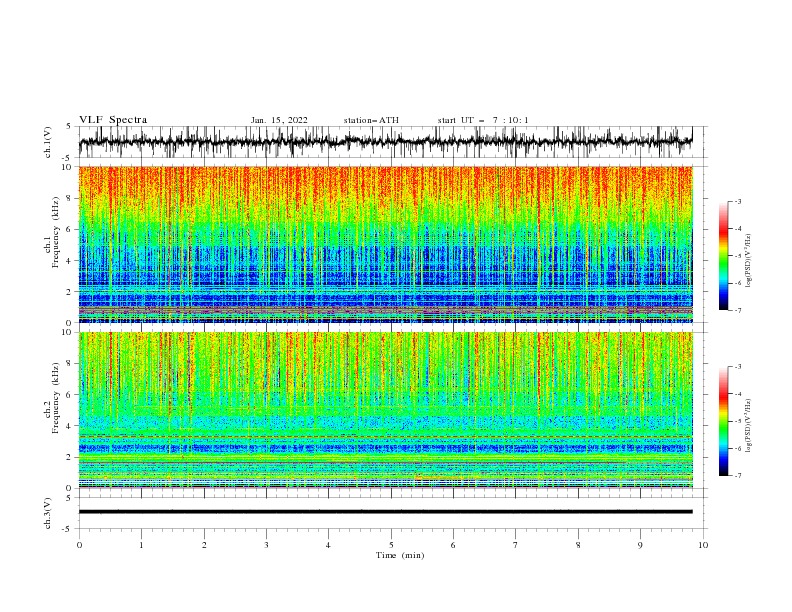
Task: Select the 'Time (min)' axis title
Action: point(400,555)
